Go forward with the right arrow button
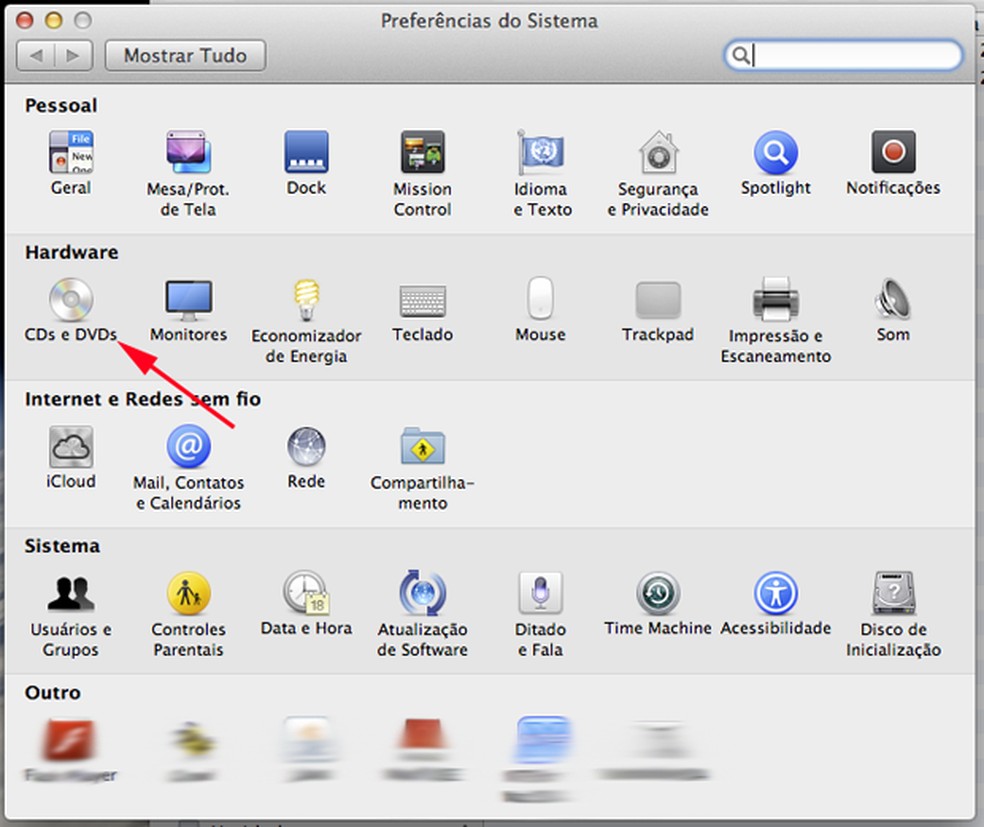The image size is (984, 827). tap(73, 56)
